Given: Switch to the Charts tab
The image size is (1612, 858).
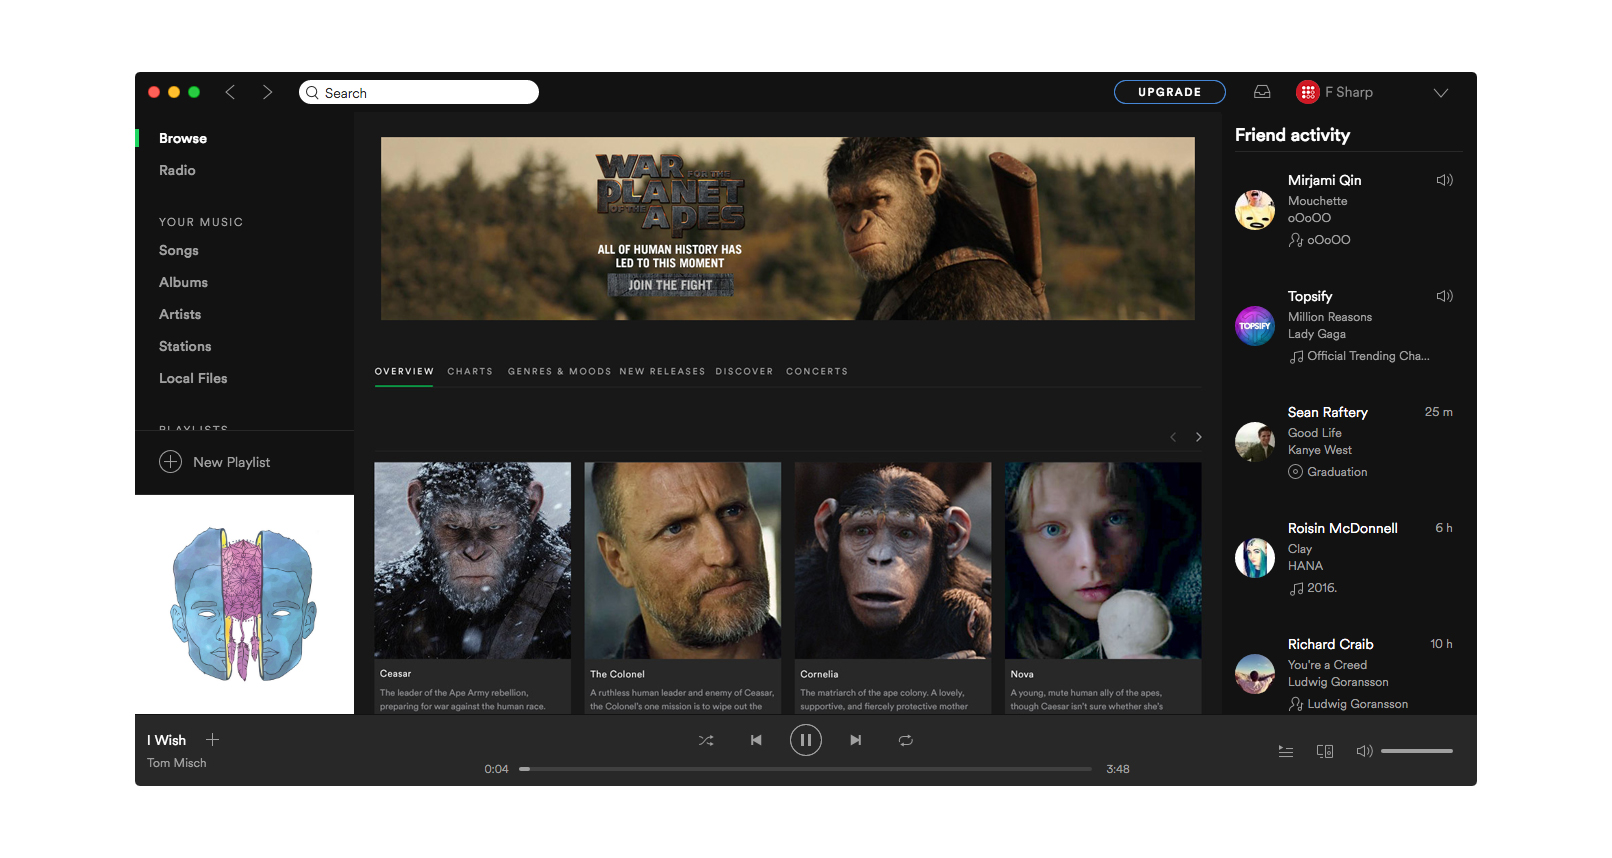Looking at the screenshot, I should 470,371.
